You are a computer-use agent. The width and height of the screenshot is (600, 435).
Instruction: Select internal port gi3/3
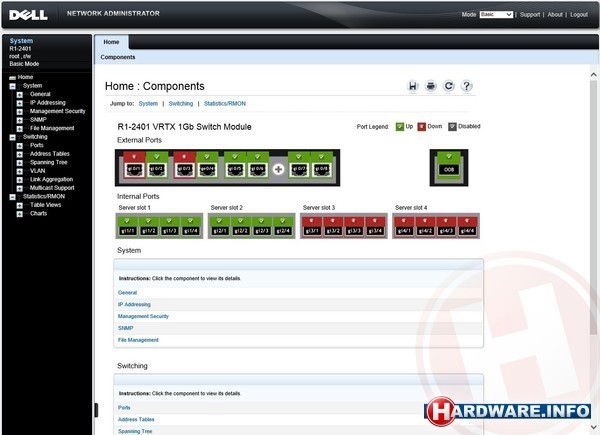pyautogui.click(x=354, y=226)
